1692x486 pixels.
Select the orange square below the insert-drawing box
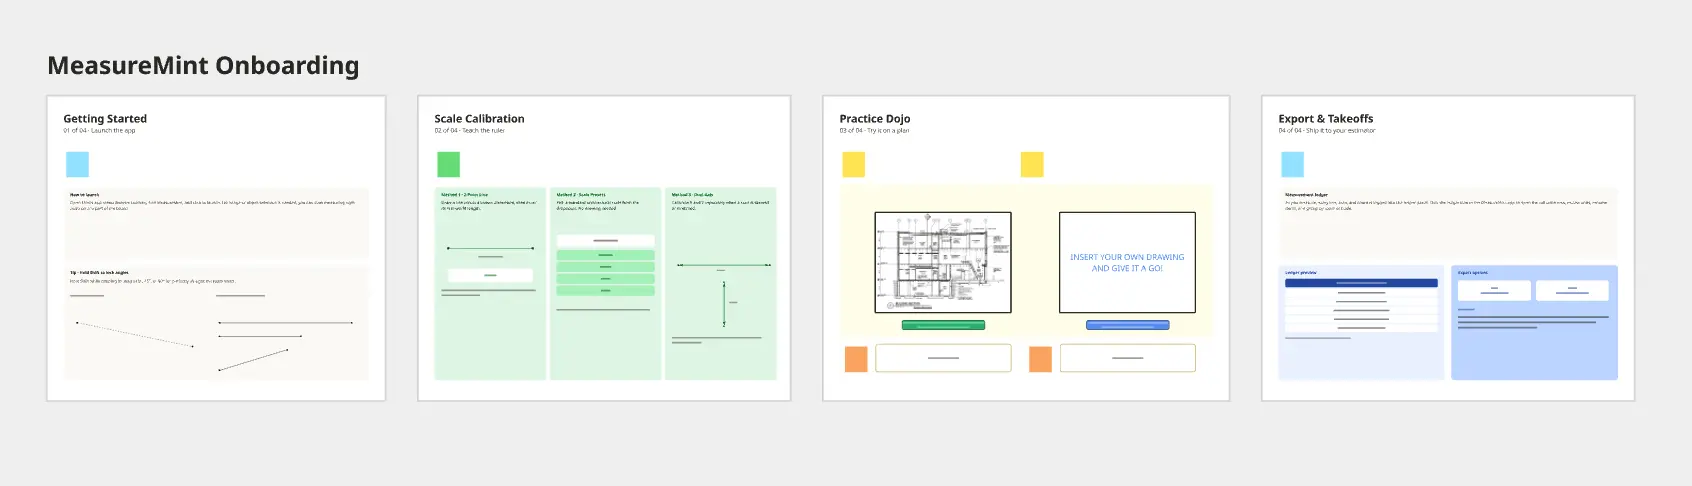[1040, 359]
